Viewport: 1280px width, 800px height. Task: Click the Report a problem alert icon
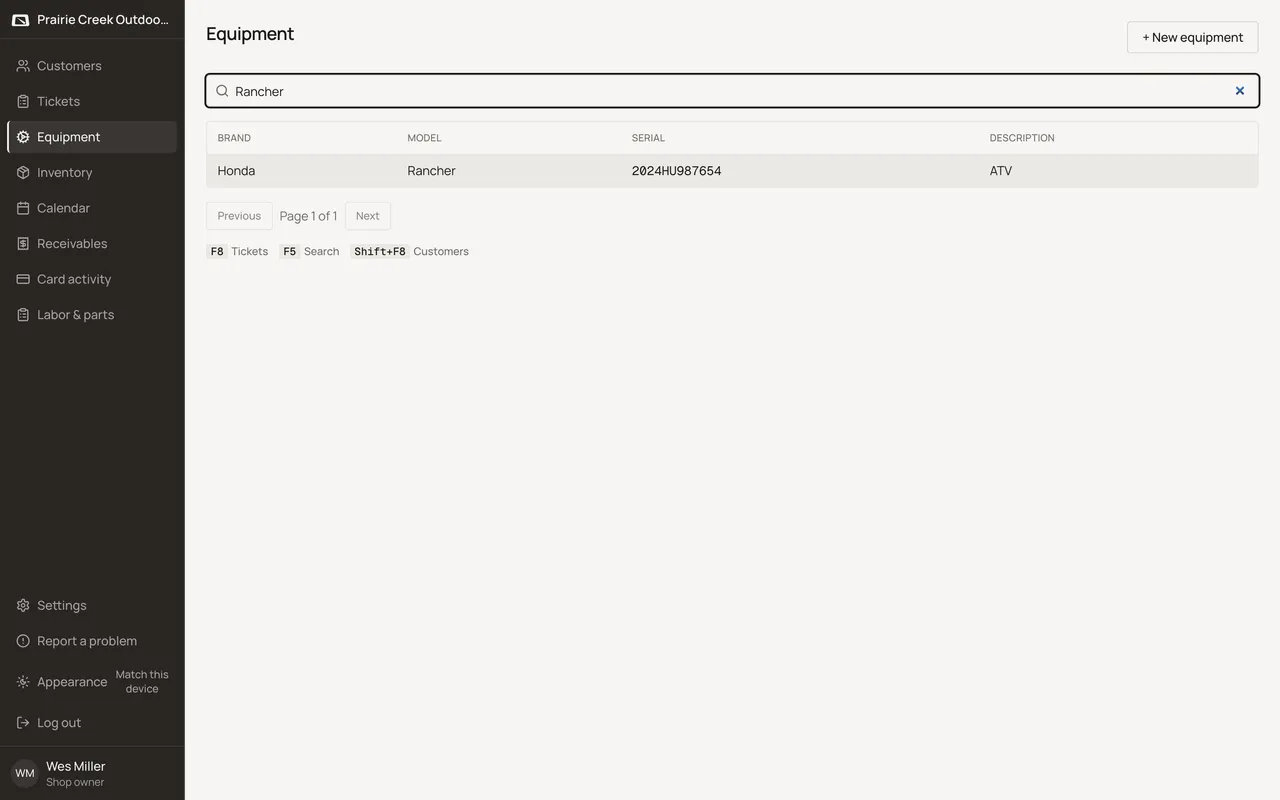[x=23, y=641]
